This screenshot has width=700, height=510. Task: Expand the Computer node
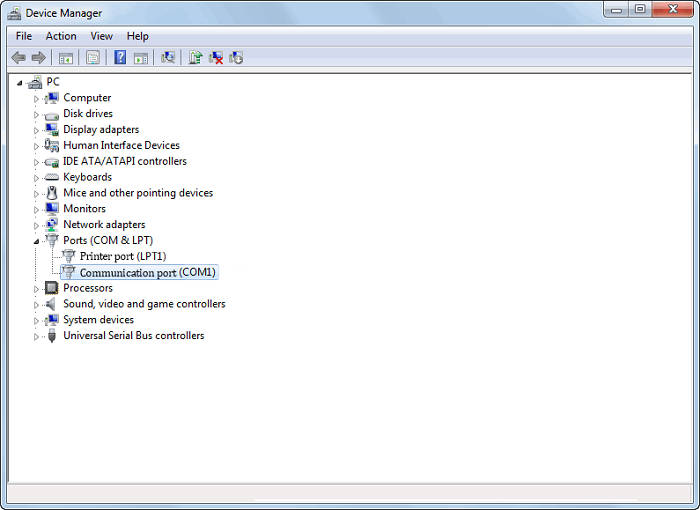36,99
